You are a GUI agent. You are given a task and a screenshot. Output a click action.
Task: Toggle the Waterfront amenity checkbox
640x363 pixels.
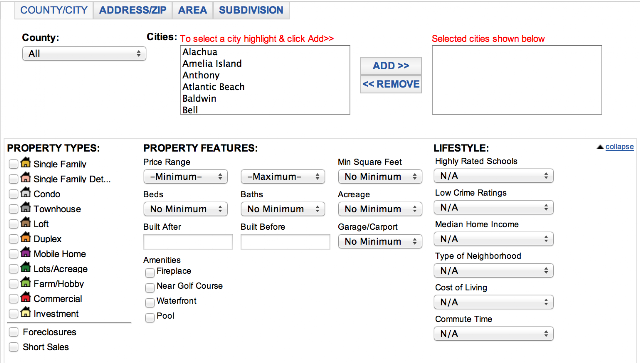click(150, 302)
